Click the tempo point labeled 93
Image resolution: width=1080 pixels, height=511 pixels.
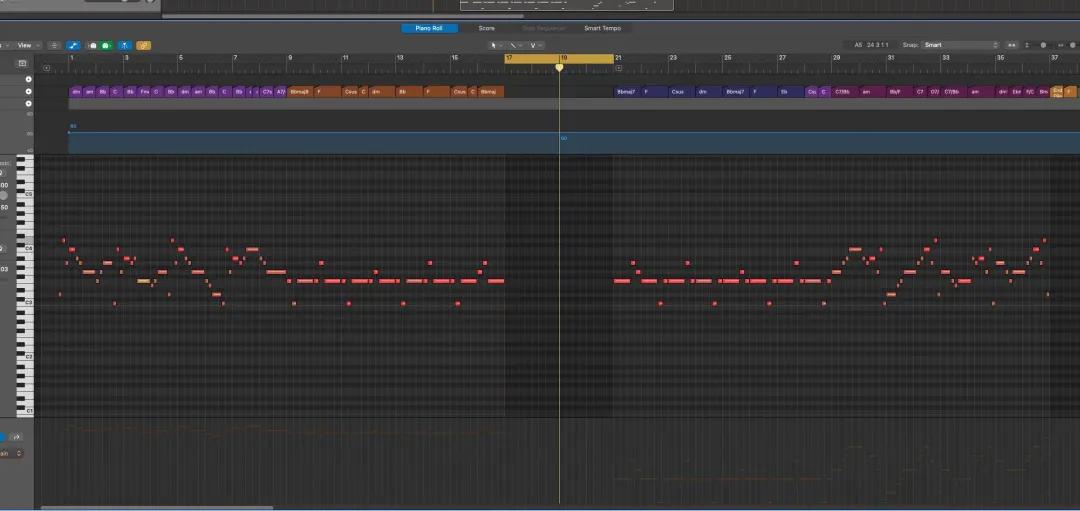point(72,127)
